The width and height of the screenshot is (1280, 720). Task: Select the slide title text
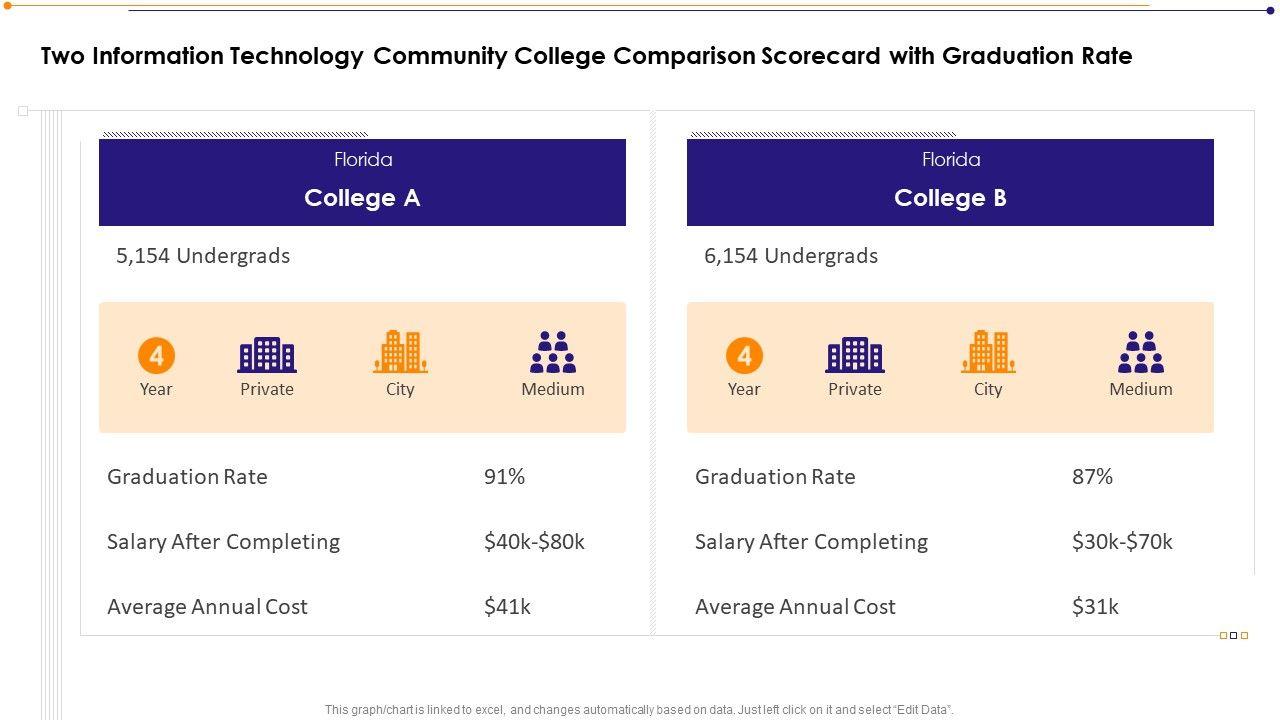(x=586, y=56)
